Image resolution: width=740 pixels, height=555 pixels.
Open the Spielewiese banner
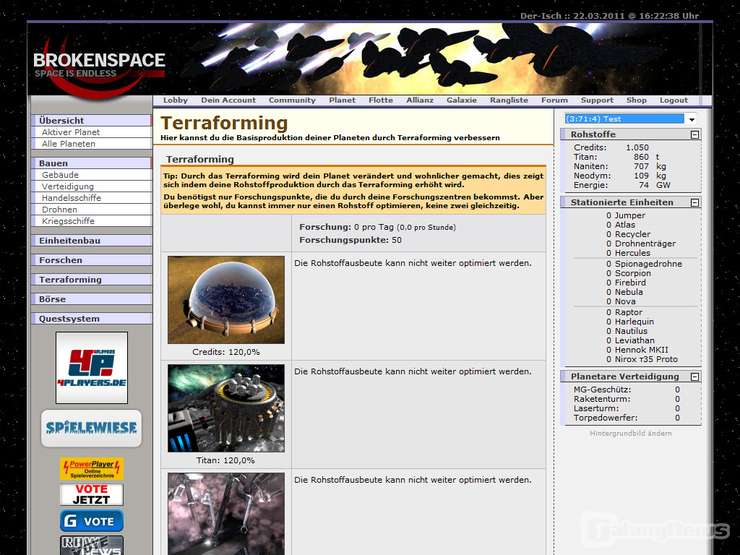[92, 428]
